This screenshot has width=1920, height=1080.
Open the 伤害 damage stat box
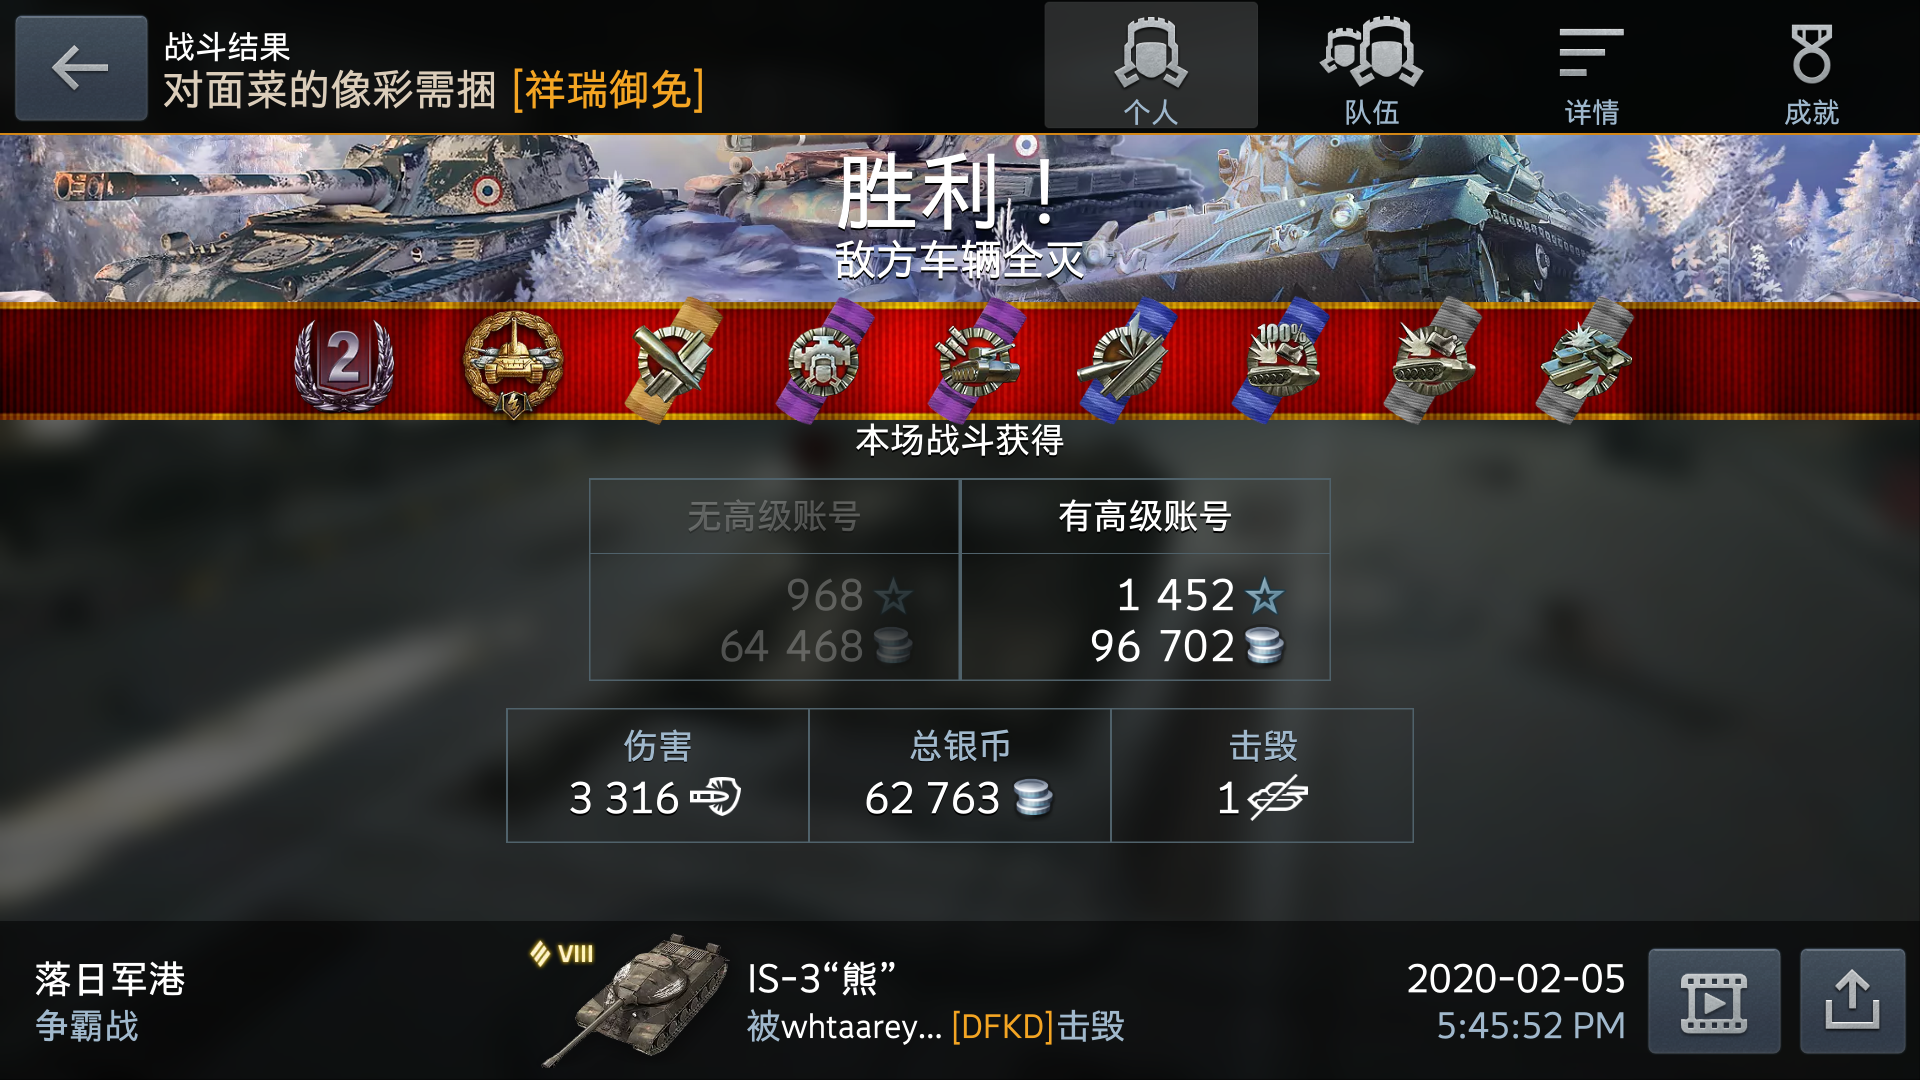click(x=657, y=775)
